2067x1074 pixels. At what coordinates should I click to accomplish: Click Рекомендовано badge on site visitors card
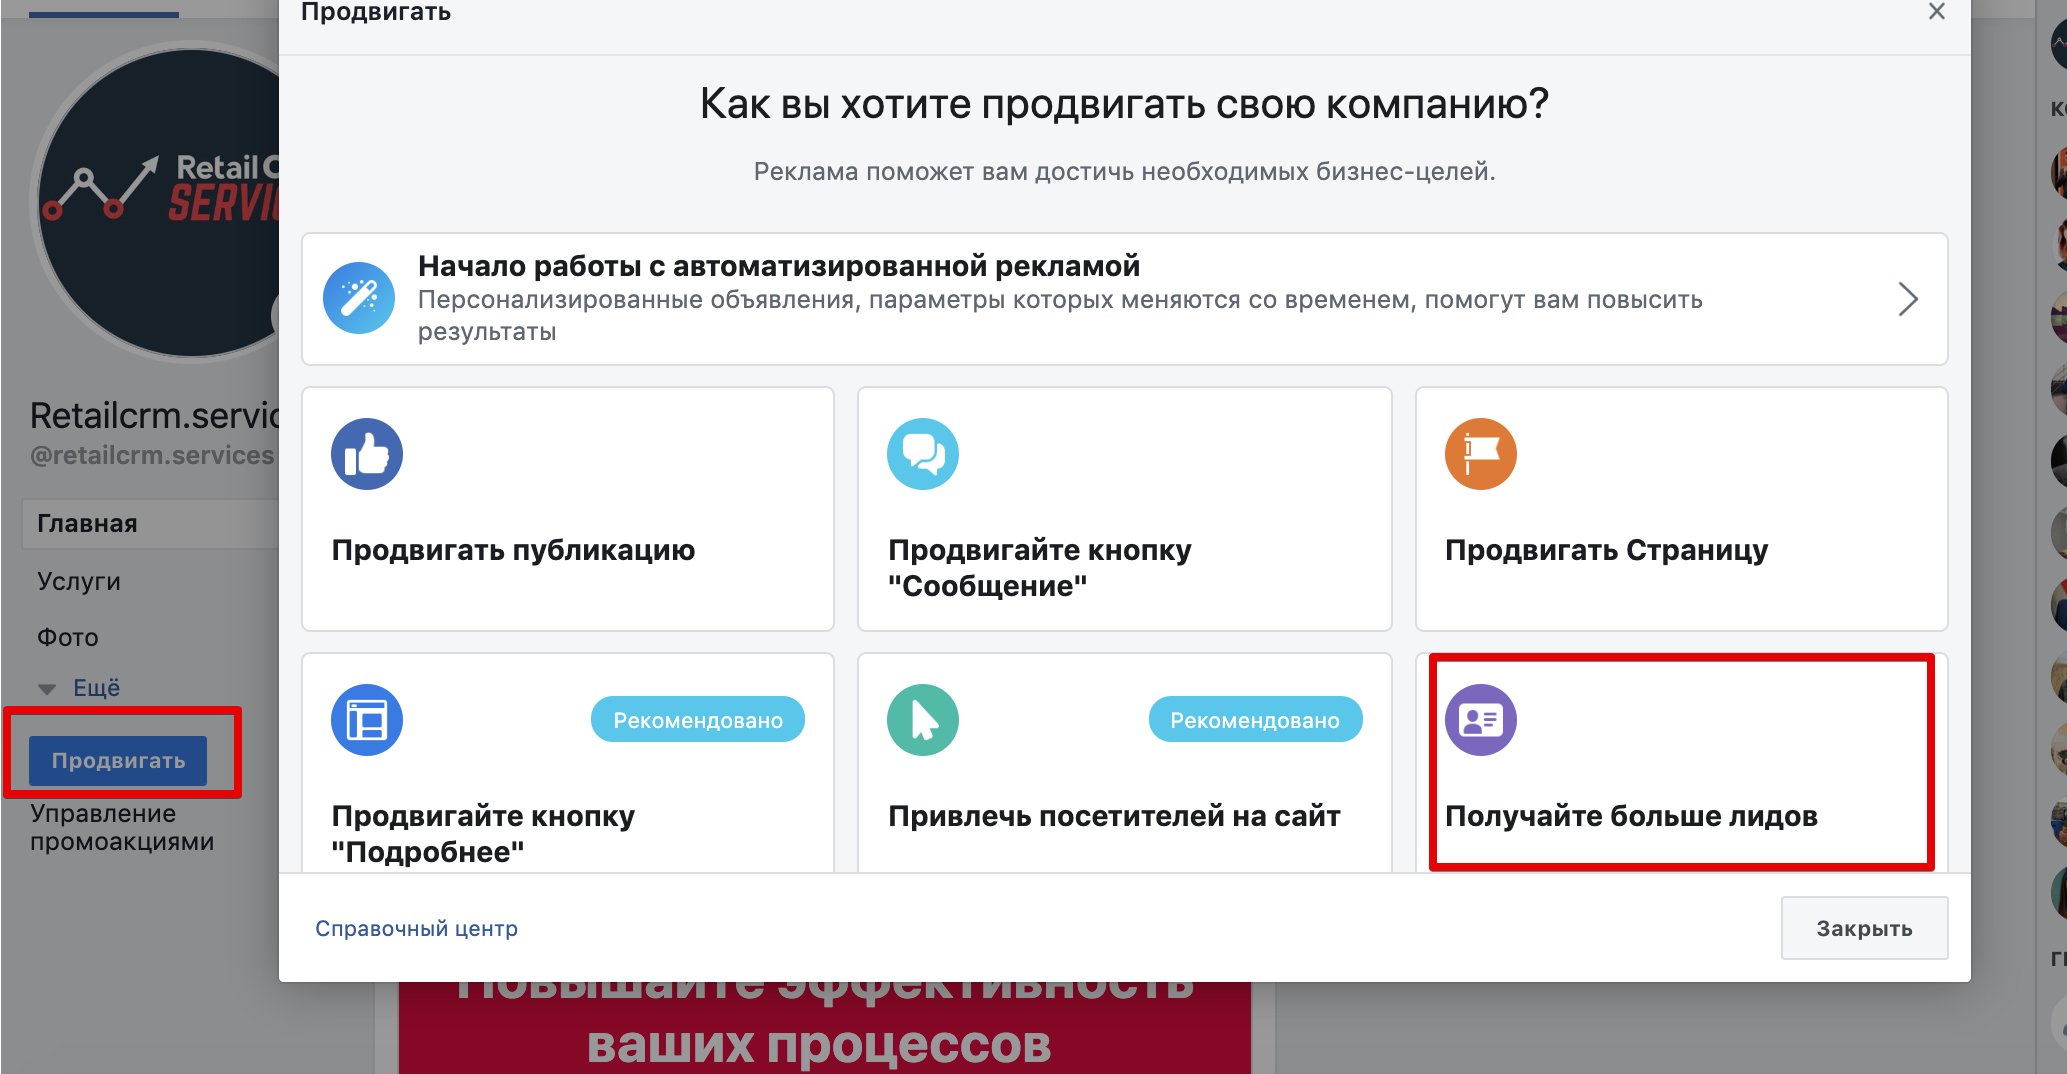1255,720
